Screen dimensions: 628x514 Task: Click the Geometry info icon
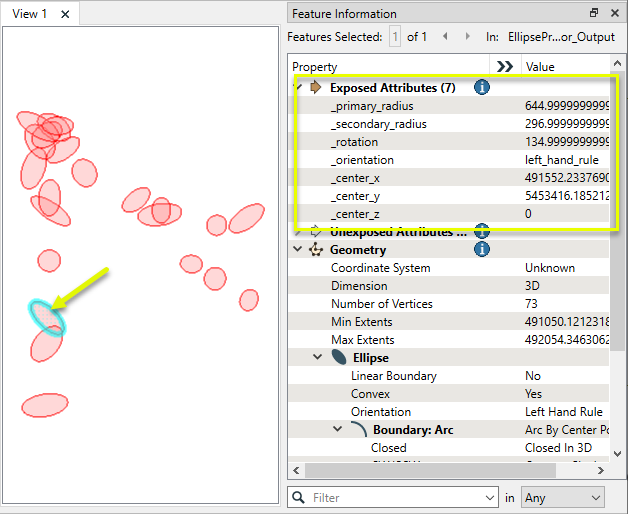(481, 249)
